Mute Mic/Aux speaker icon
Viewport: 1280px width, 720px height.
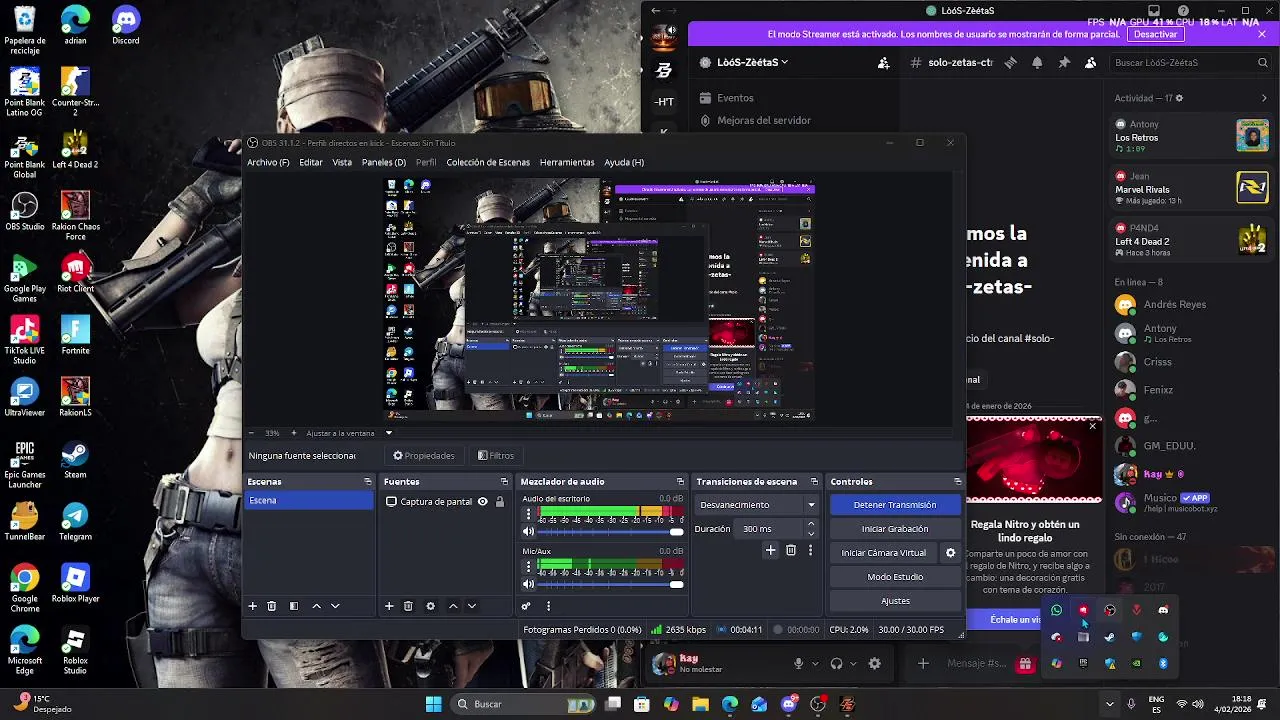(528, 584)
